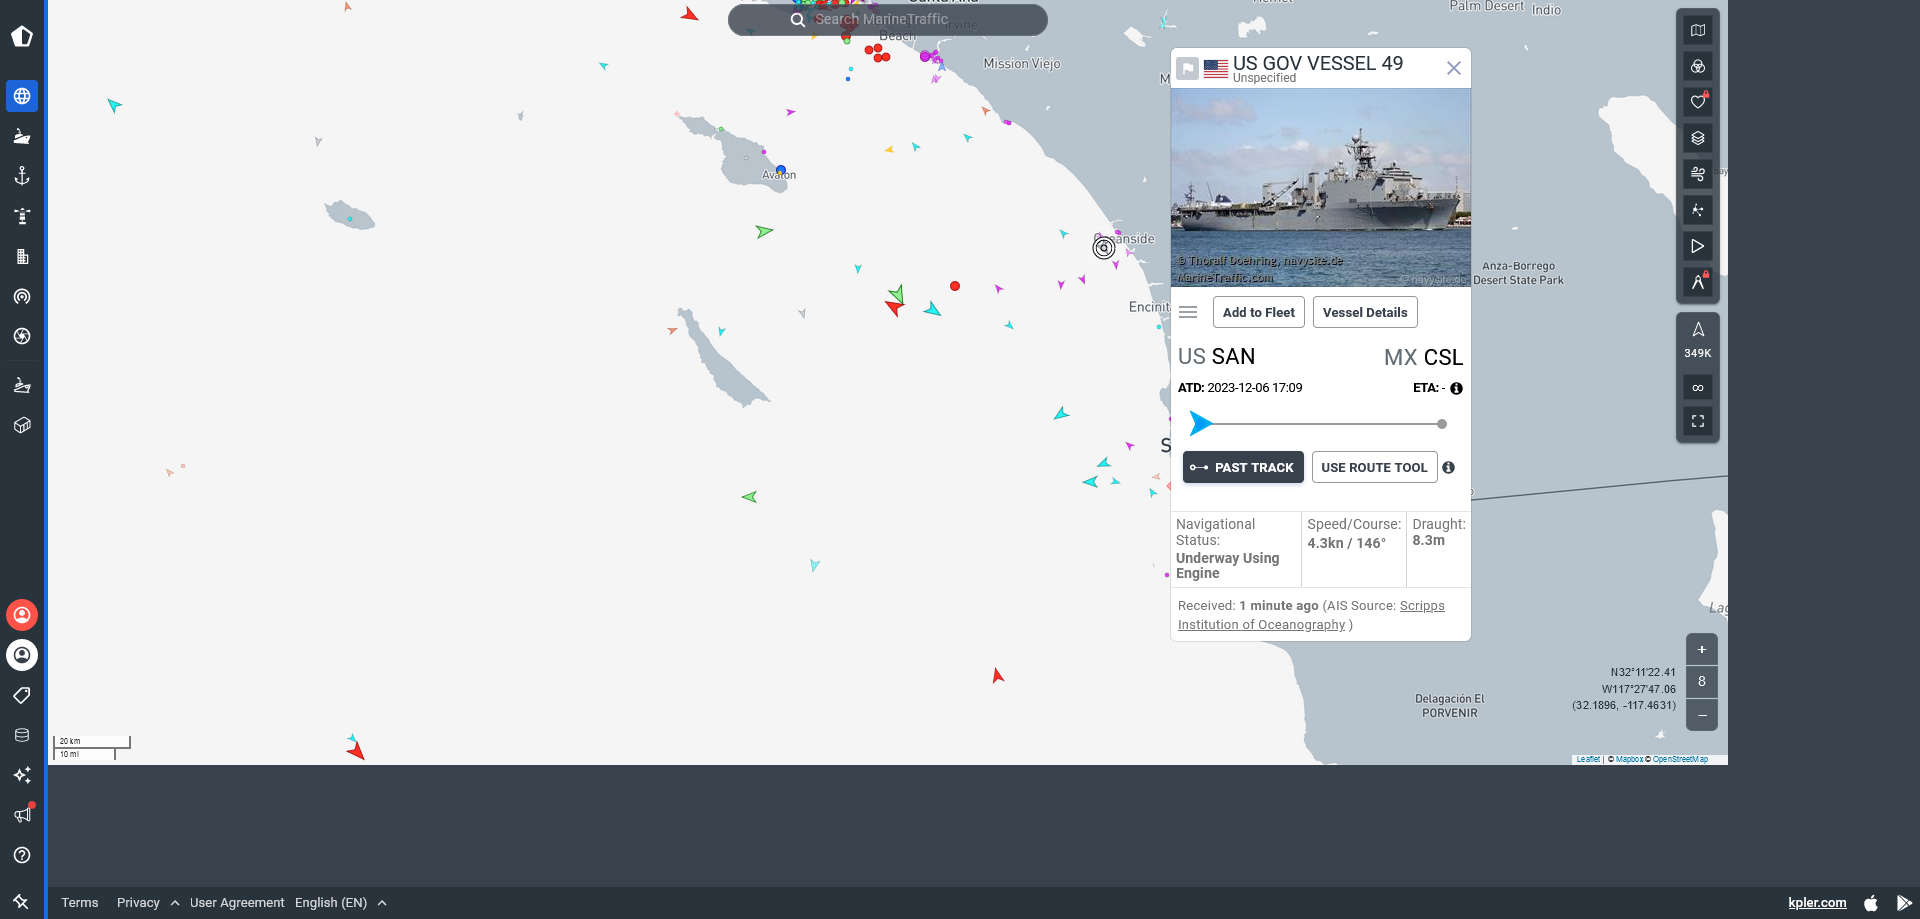
Task: Click the Search MarineTraffic field
Action: point(888,19)
